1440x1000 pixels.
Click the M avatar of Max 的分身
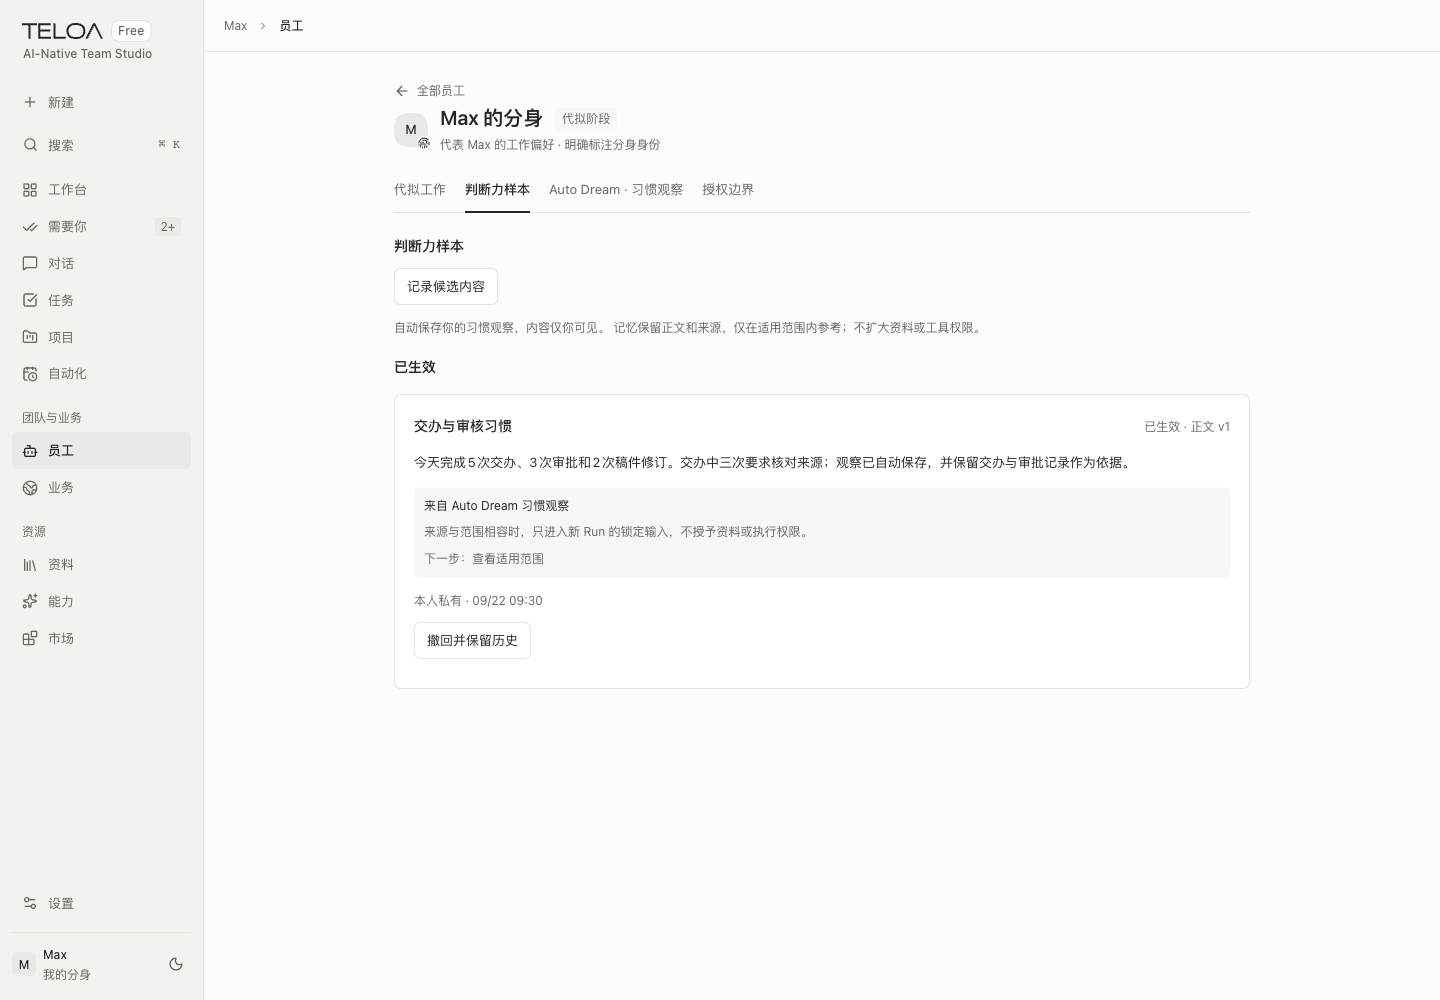411,130
